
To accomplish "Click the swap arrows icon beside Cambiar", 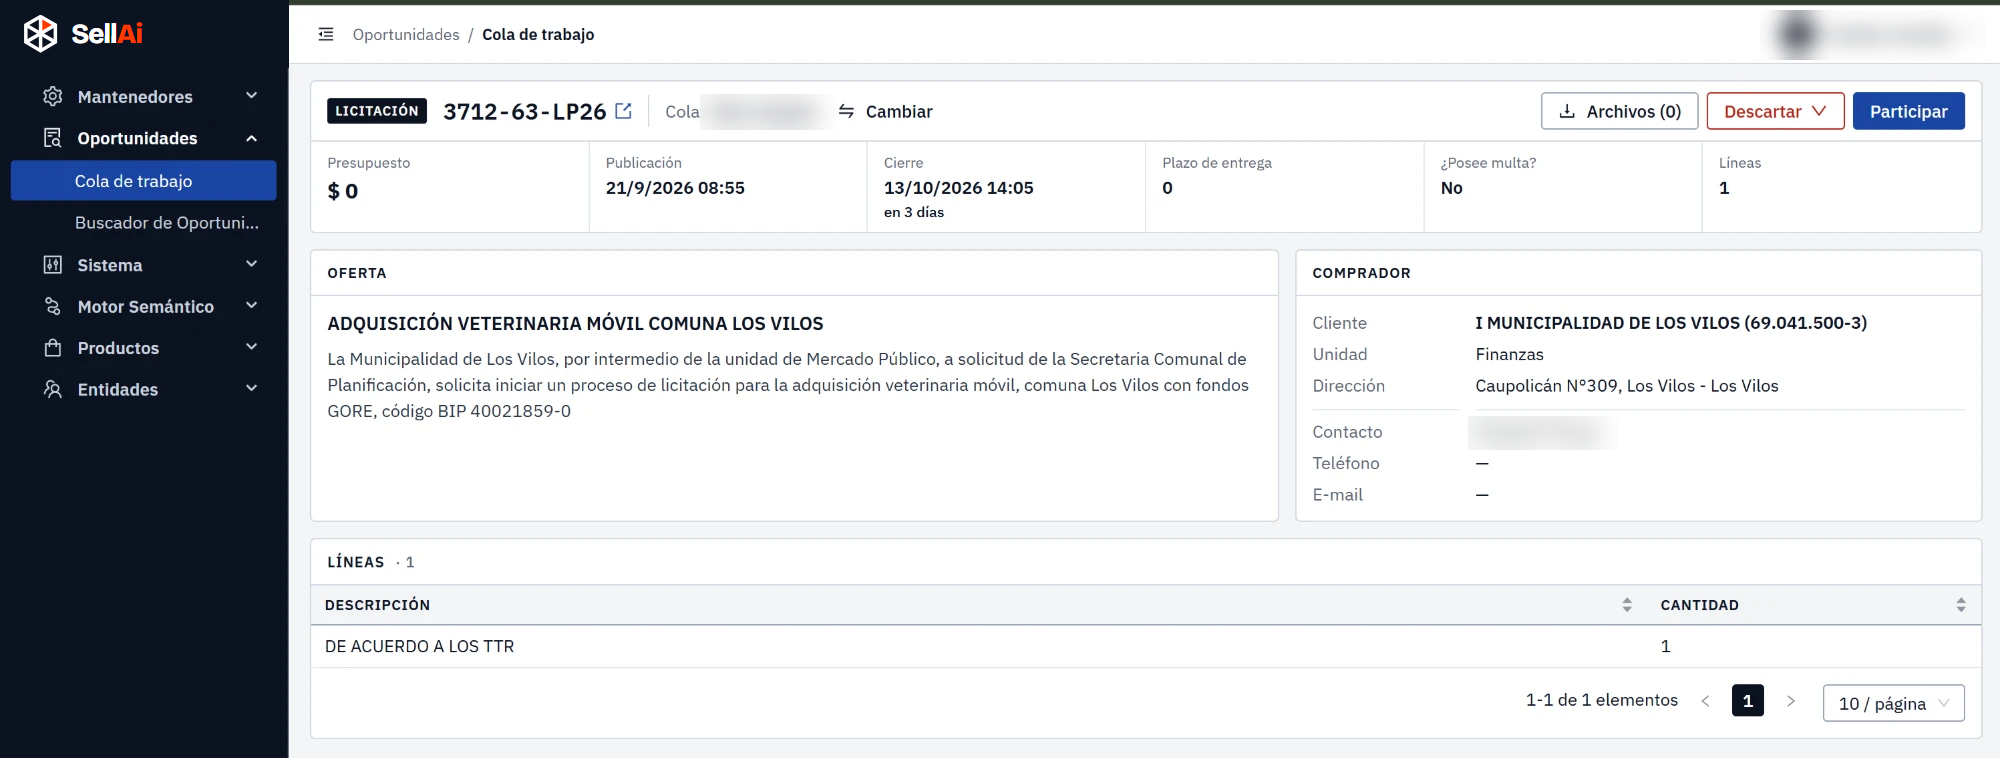I will [846, 111].
